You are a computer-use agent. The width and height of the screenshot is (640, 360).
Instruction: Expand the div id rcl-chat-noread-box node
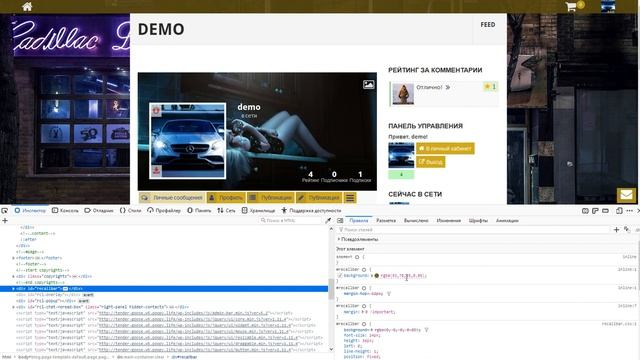(x=13, y=307)
